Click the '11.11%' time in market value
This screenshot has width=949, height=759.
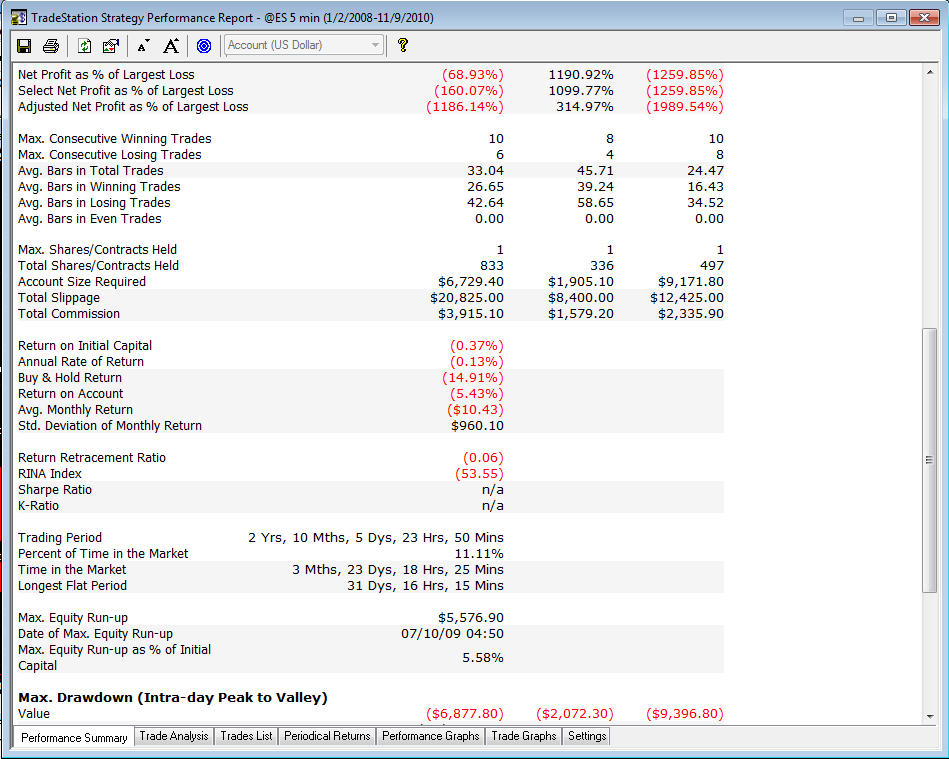479,553
